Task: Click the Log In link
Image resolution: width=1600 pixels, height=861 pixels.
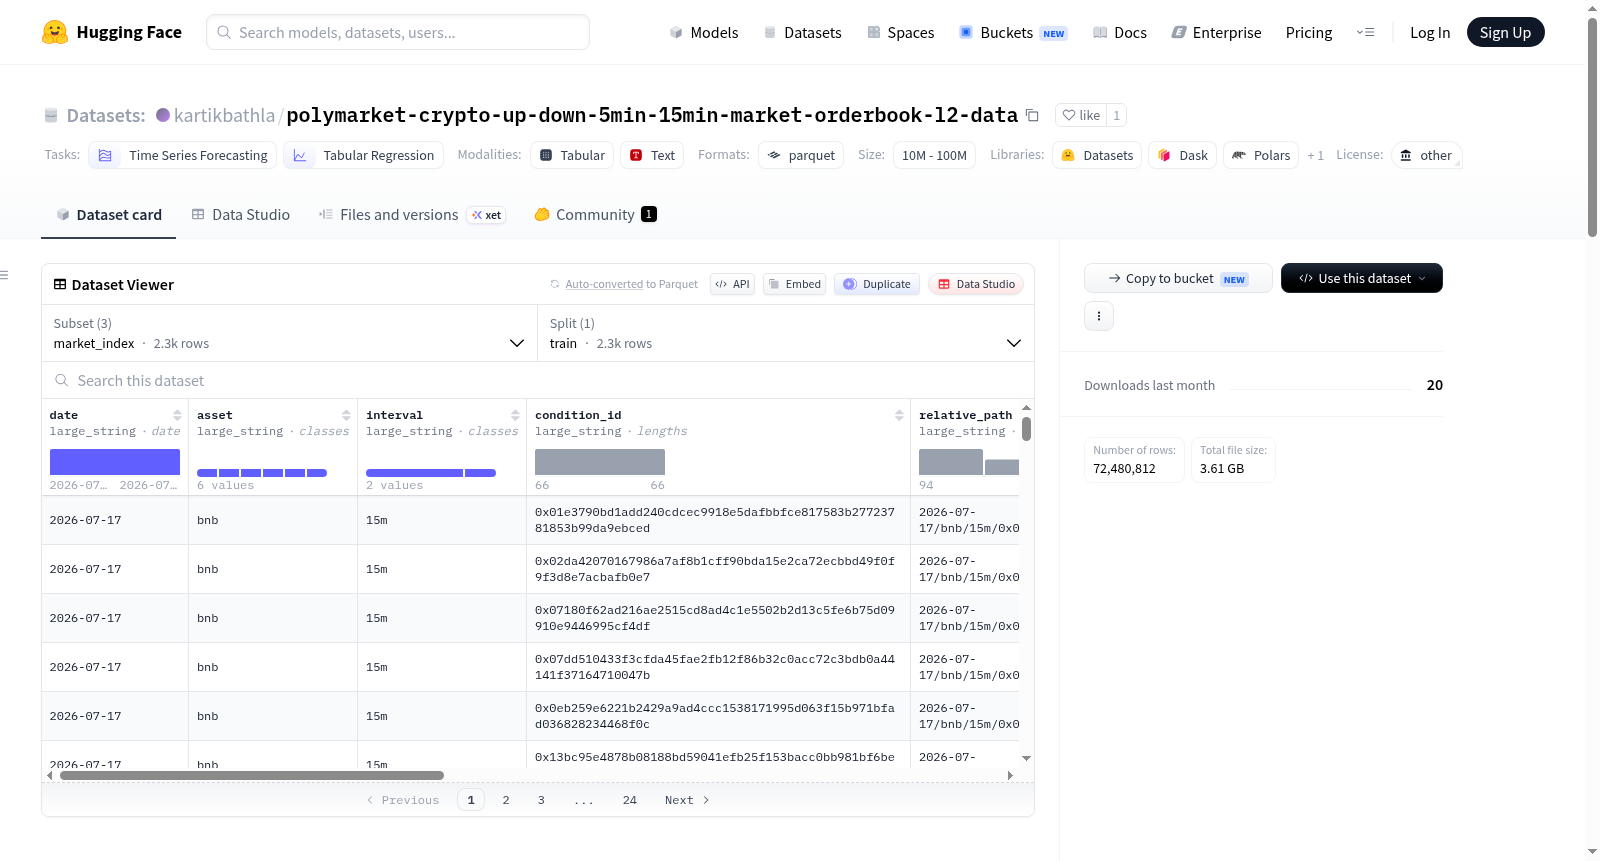Action: coord(1430,32)
